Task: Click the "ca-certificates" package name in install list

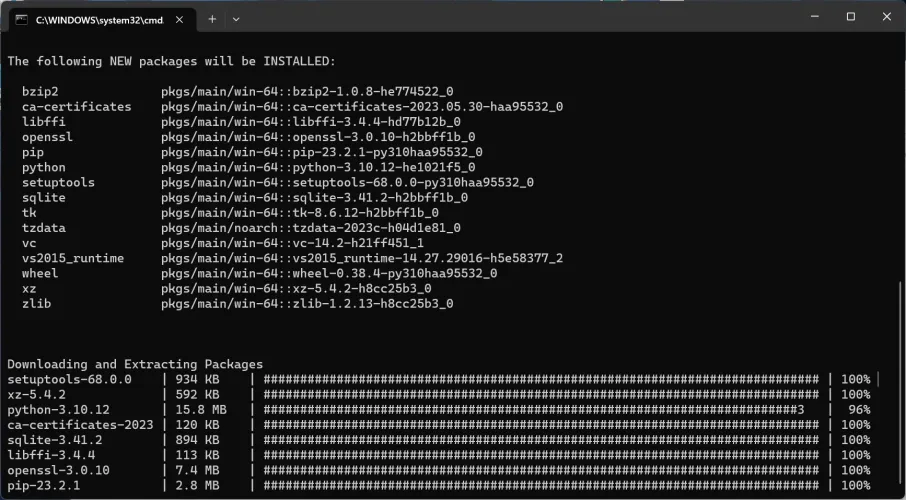Action: click(x=76, y=106)
